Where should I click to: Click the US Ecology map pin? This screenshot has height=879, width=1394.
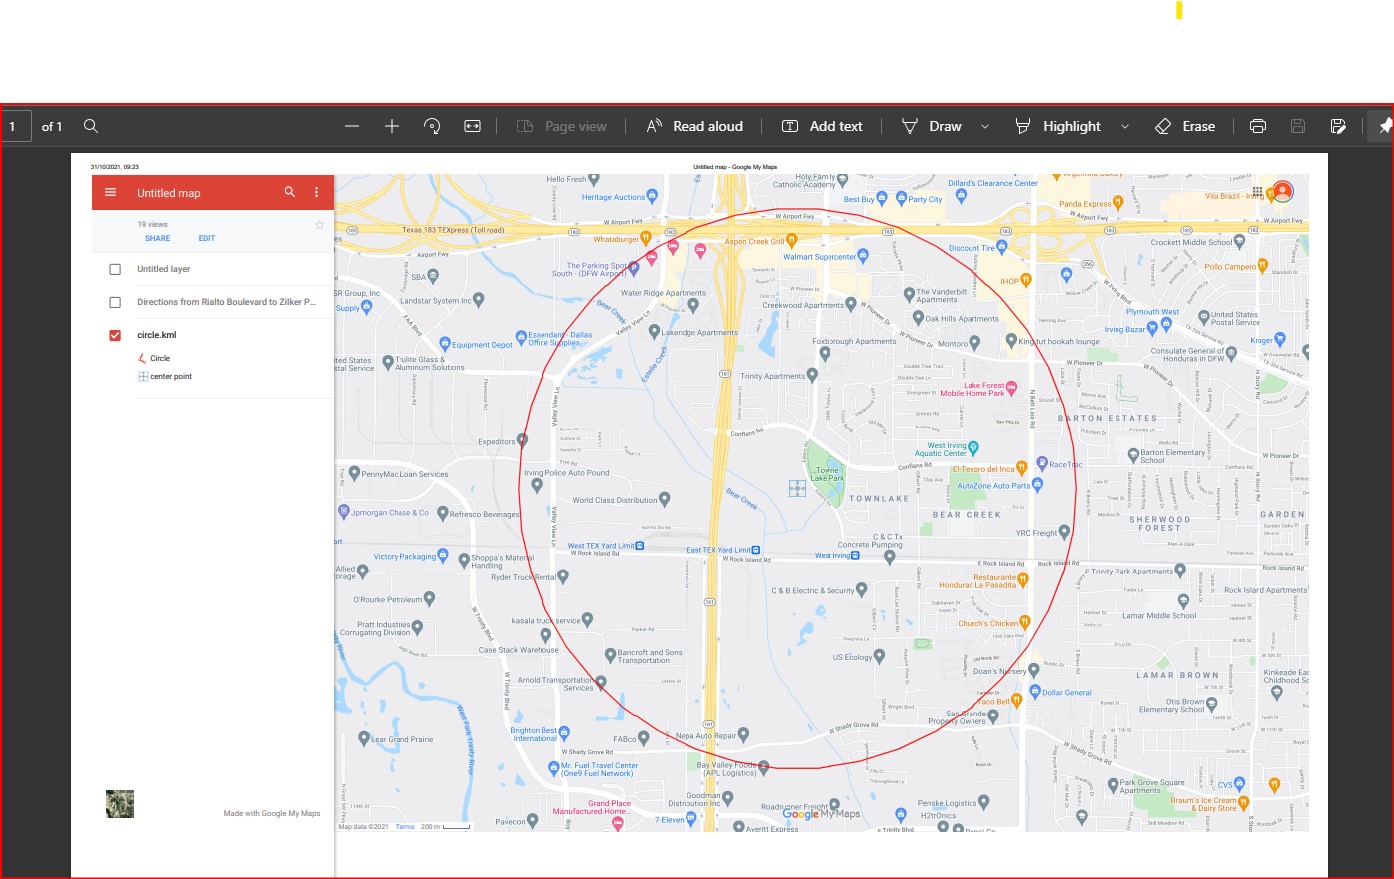pos(880,656)
